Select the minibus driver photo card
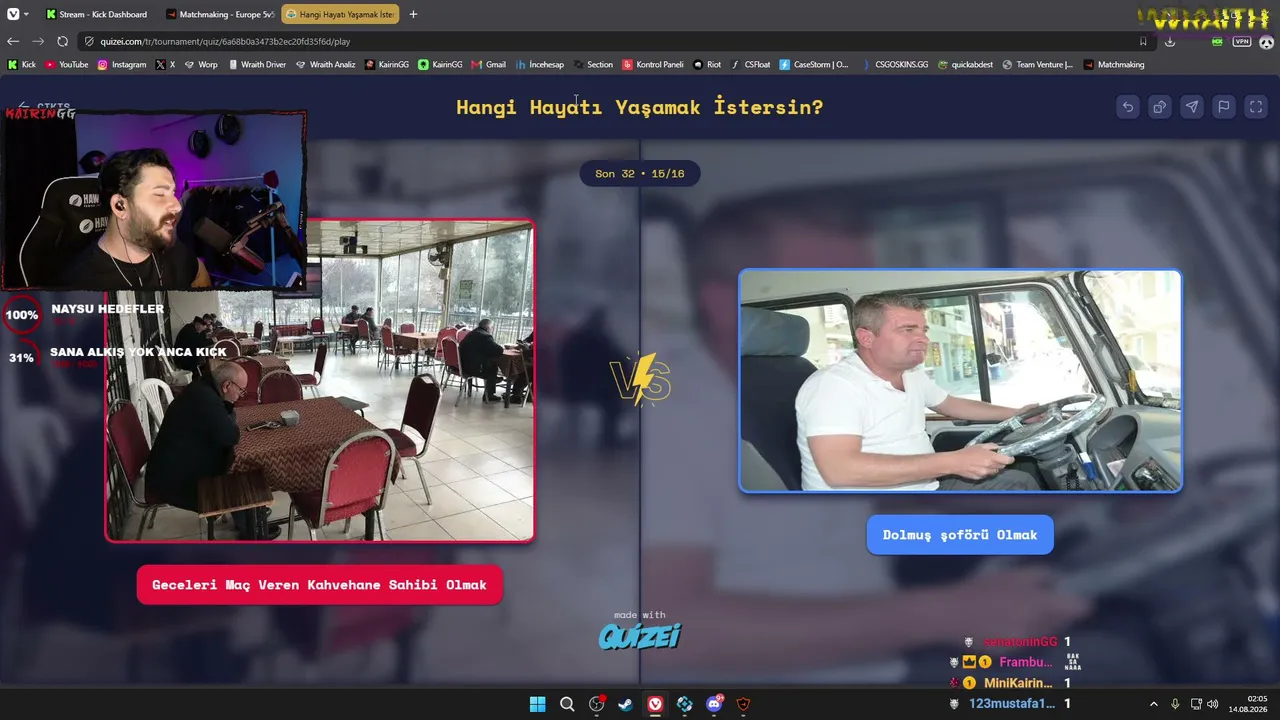Screen dimensions: 1280x720 pyautogui.click(x=960, y=381)
